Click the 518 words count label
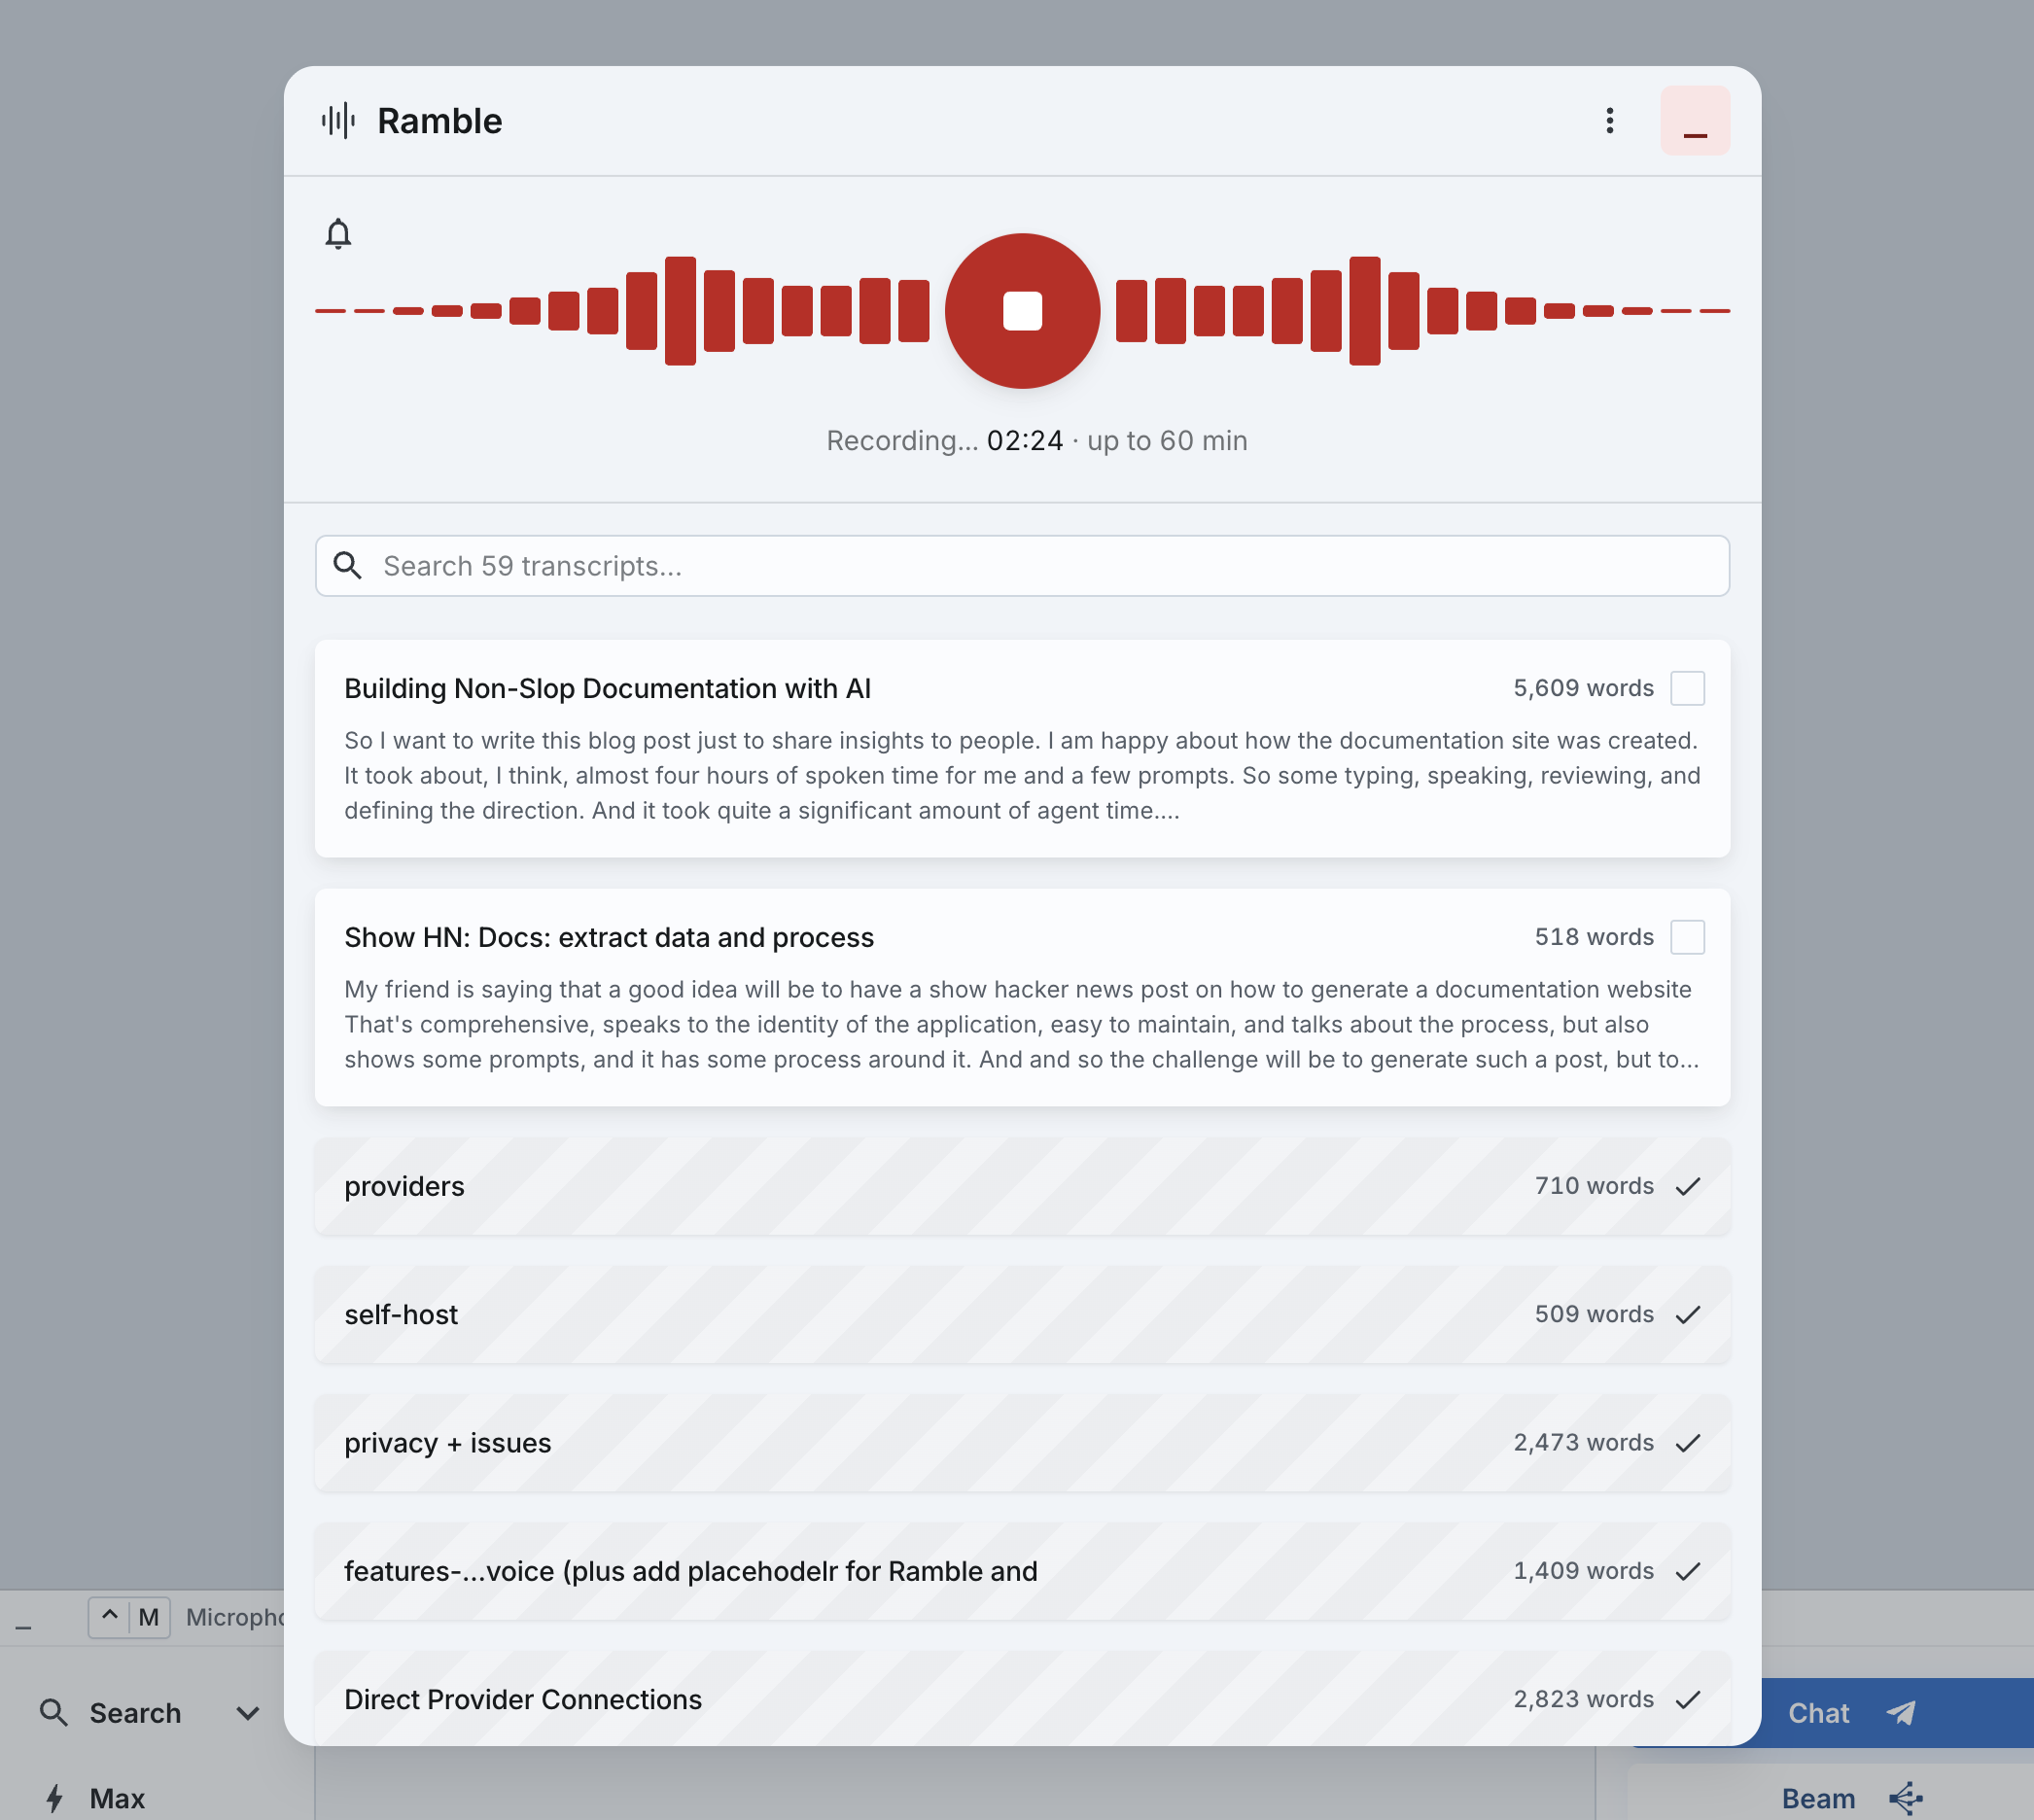 pyautogui.click(x=1594, y=937)
